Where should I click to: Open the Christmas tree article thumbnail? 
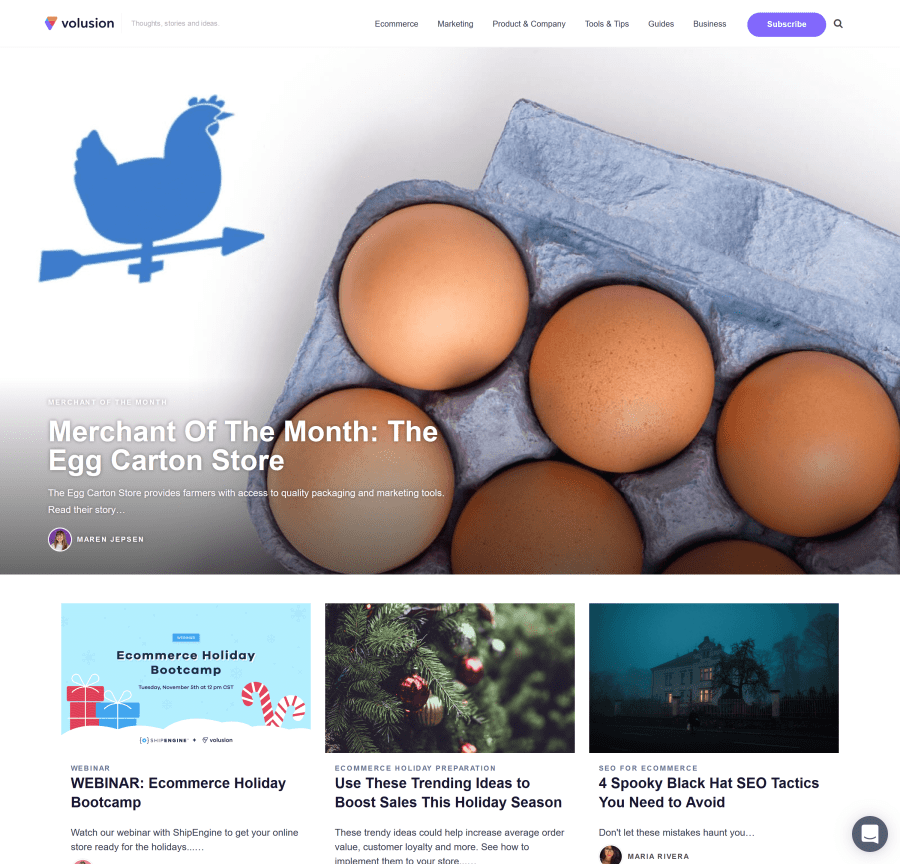pos(449,677)
